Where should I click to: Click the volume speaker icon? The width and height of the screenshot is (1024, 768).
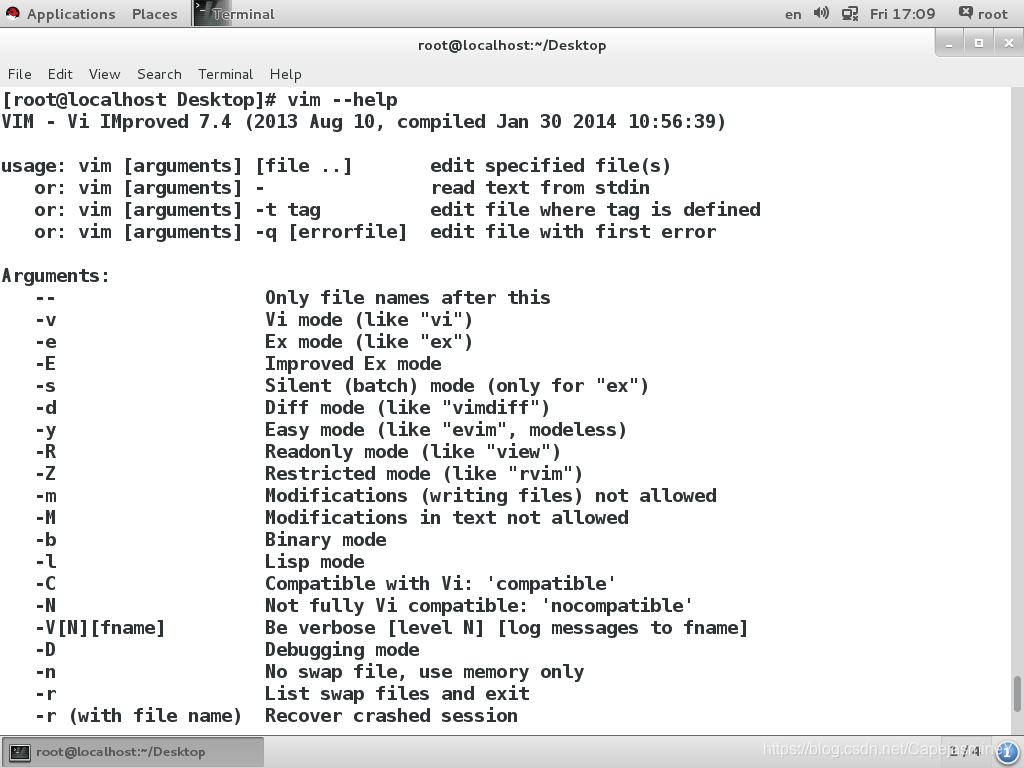[821, 13]
